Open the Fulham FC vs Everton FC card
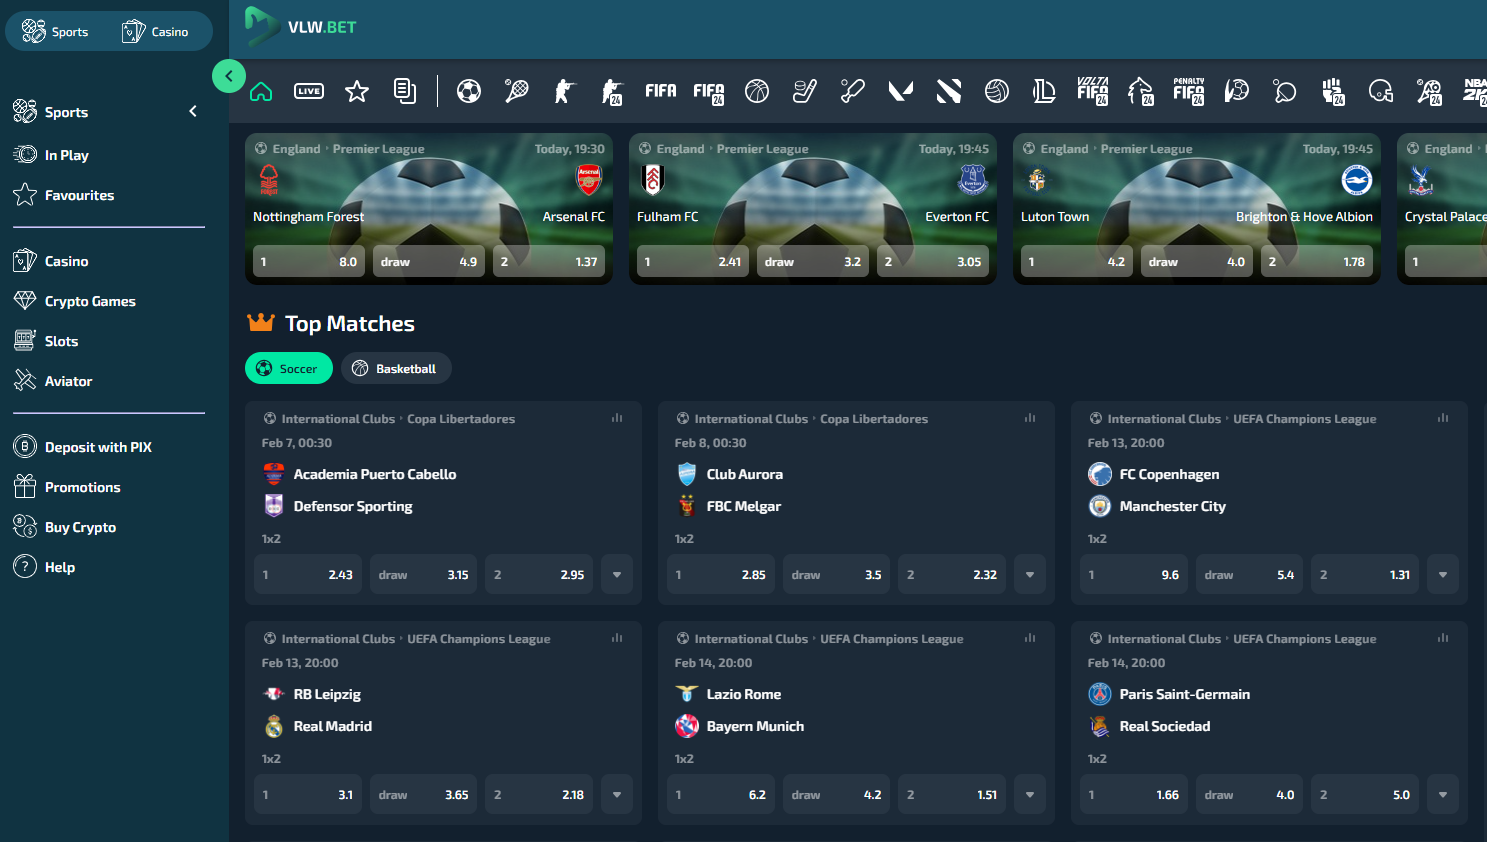 tap(813, 208)
